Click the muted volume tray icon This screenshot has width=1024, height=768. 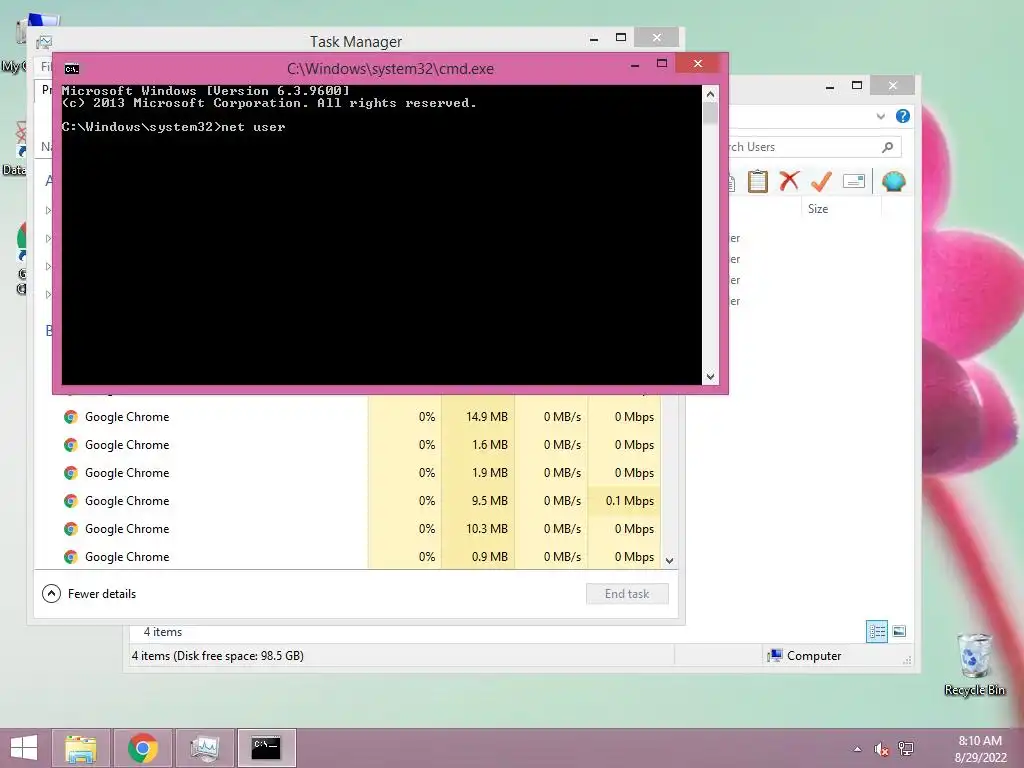(x=882, y=749)
